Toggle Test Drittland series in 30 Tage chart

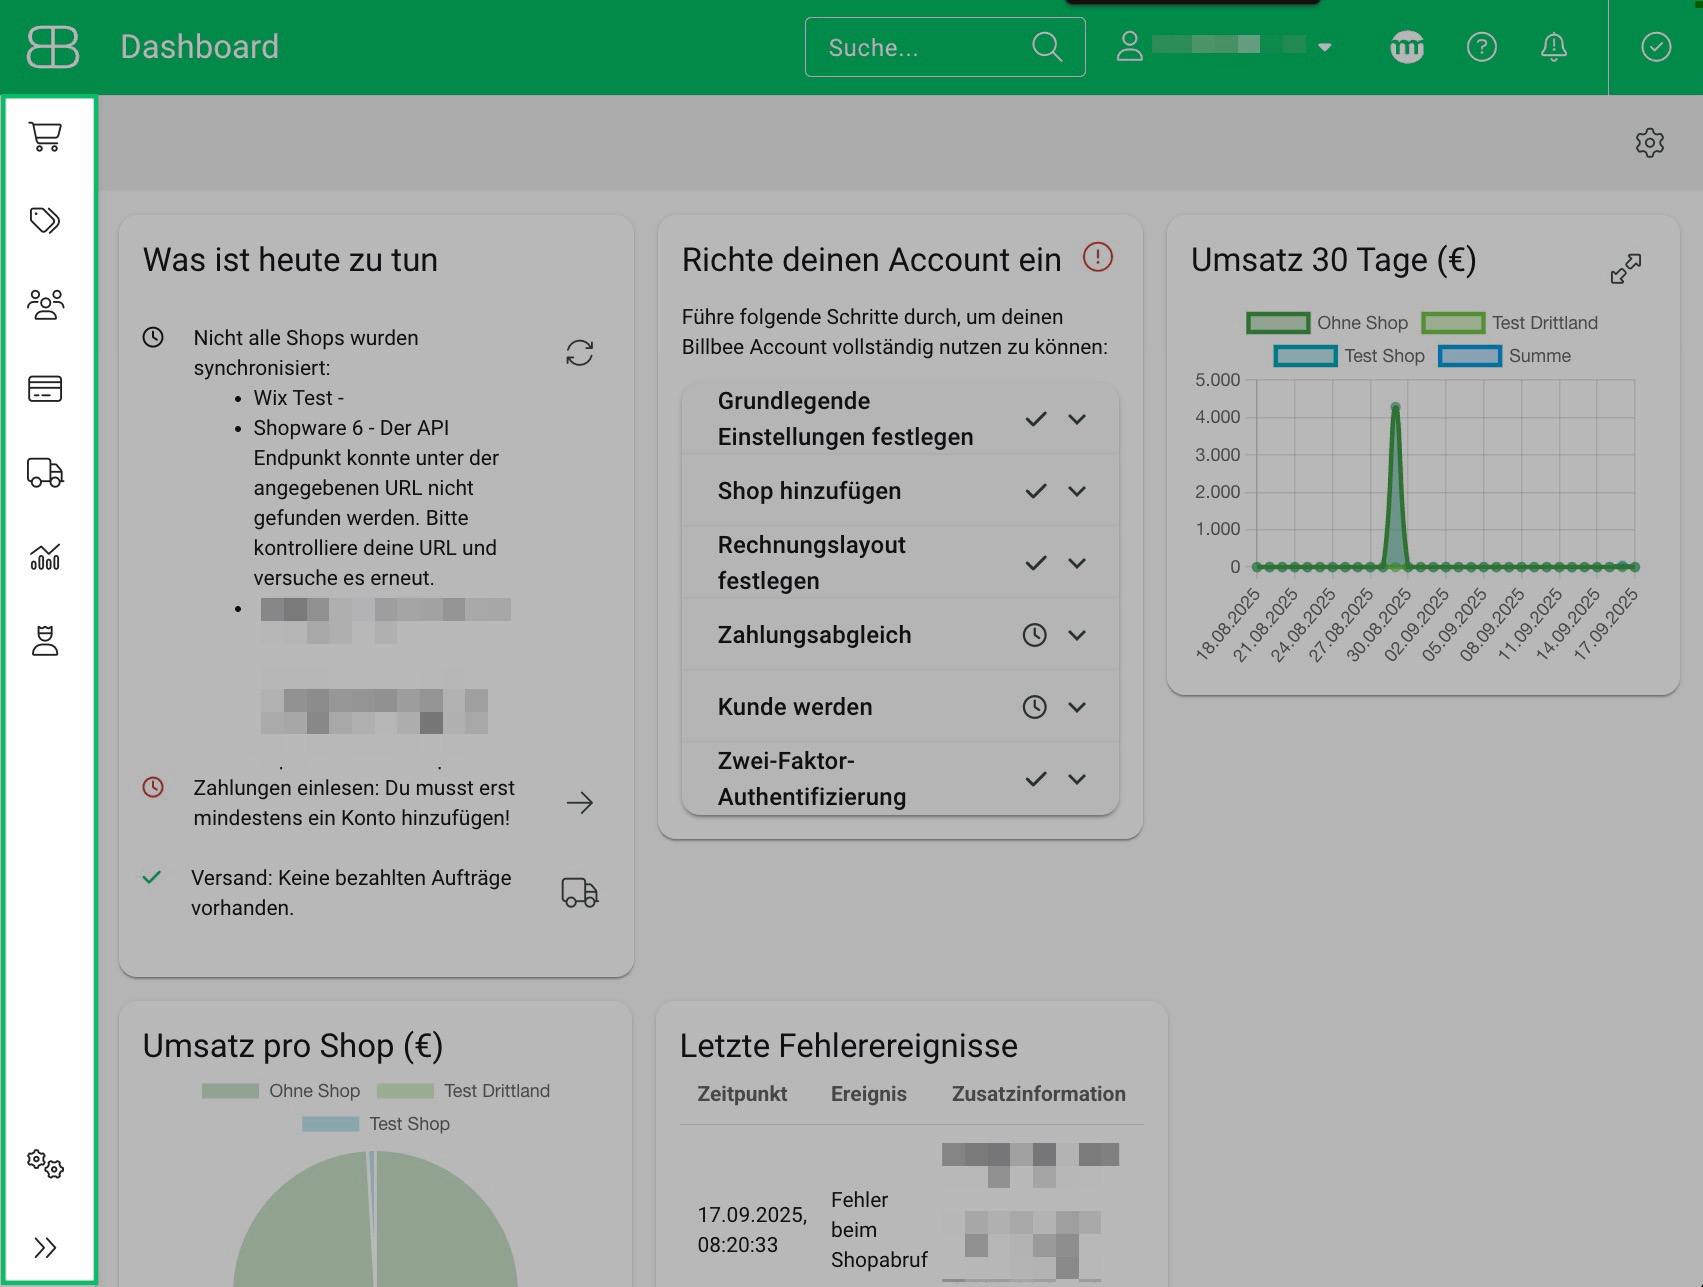coord(1510,323)
